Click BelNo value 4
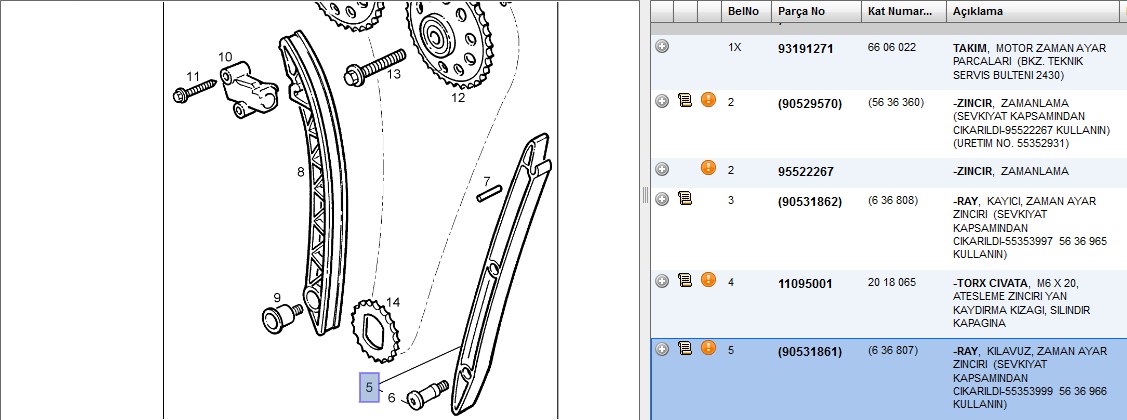 click(x=731, y=282)
